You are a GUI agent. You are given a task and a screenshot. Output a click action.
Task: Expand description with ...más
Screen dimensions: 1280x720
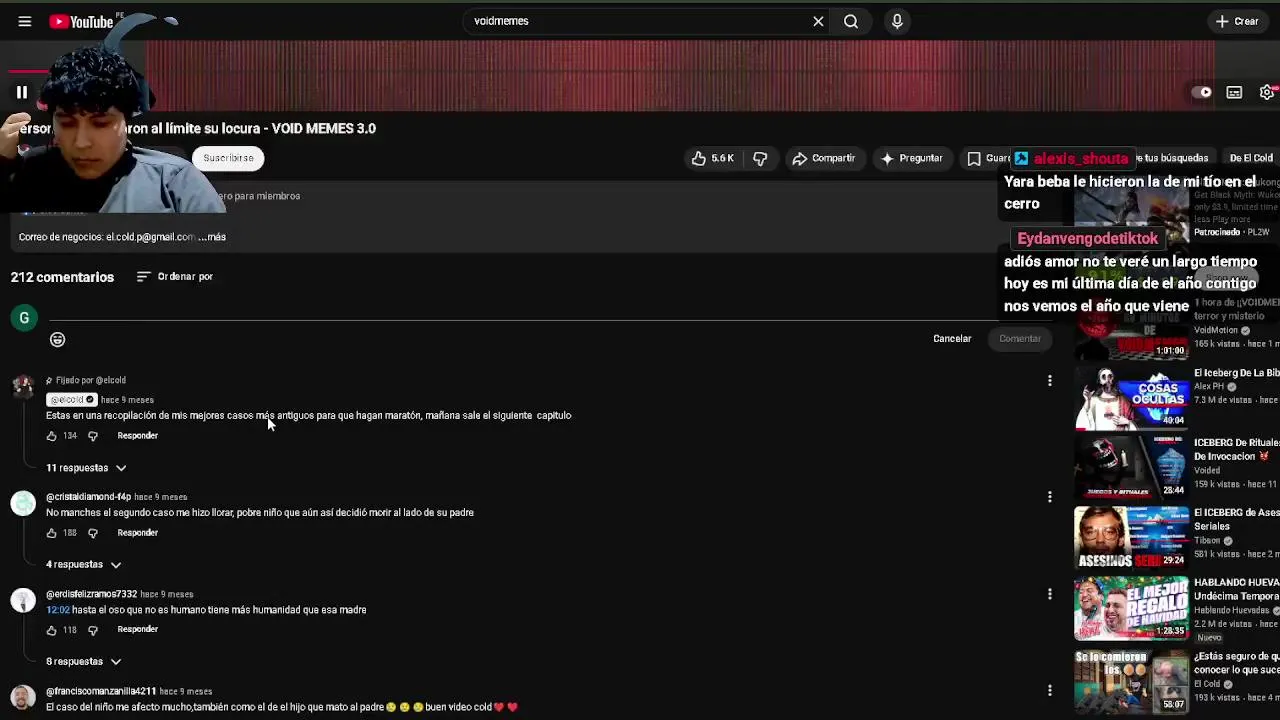tap(211, 237)
